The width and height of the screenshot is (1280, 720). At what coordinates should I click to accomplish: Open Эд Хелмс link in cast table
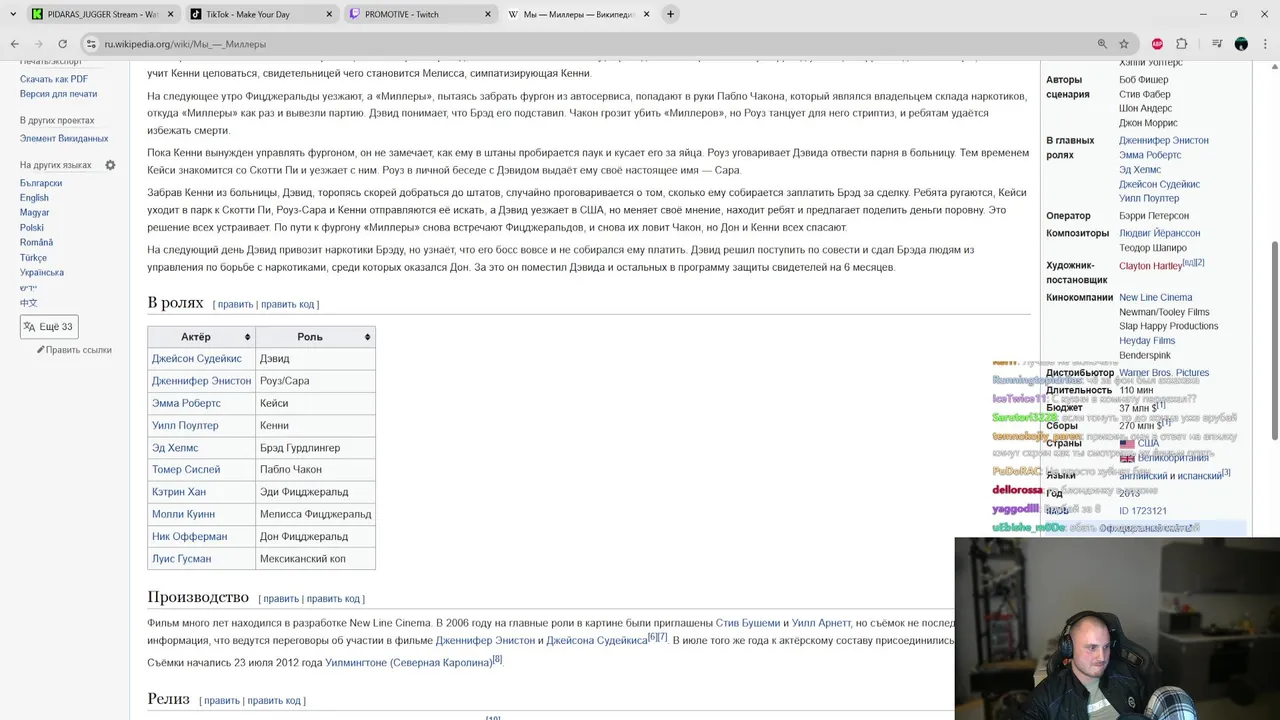click(x=175, y=448)
